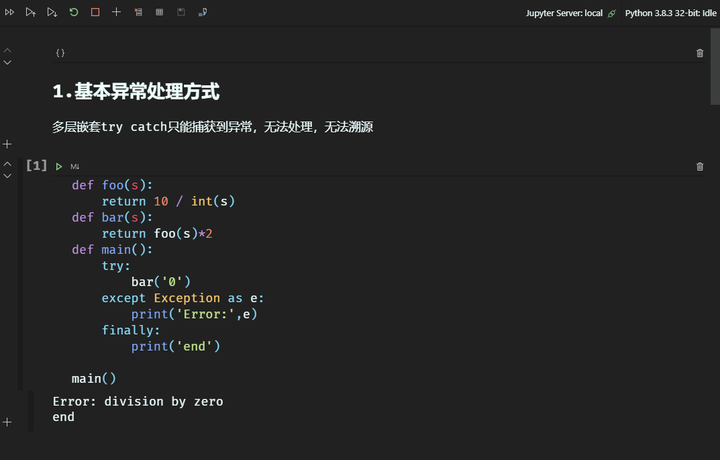This screenshot has width=720, height=460.
Task: Save the notebook
Action: pyautogui.click(x=181, y=12)
